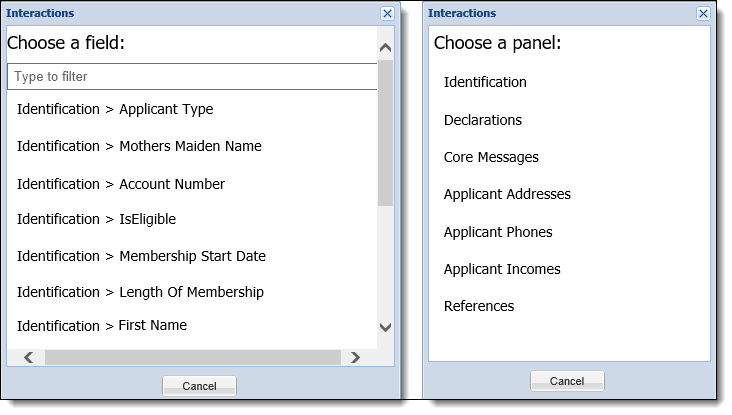732x415 pixels.
Task: Select the Applicant Addresses panel
Action: pyautogui.click(x=507, y=194)
